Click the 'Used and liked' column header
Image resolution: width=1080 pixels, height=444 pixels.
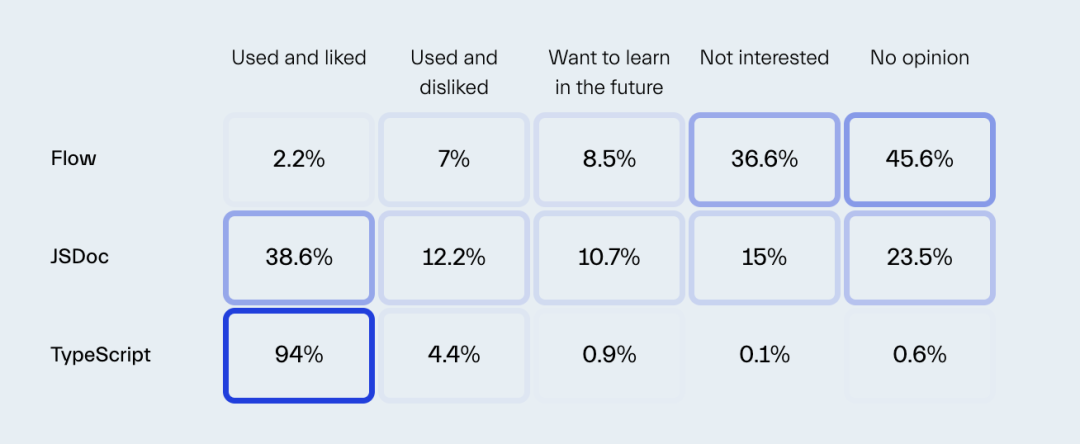[x=299, y=58]
